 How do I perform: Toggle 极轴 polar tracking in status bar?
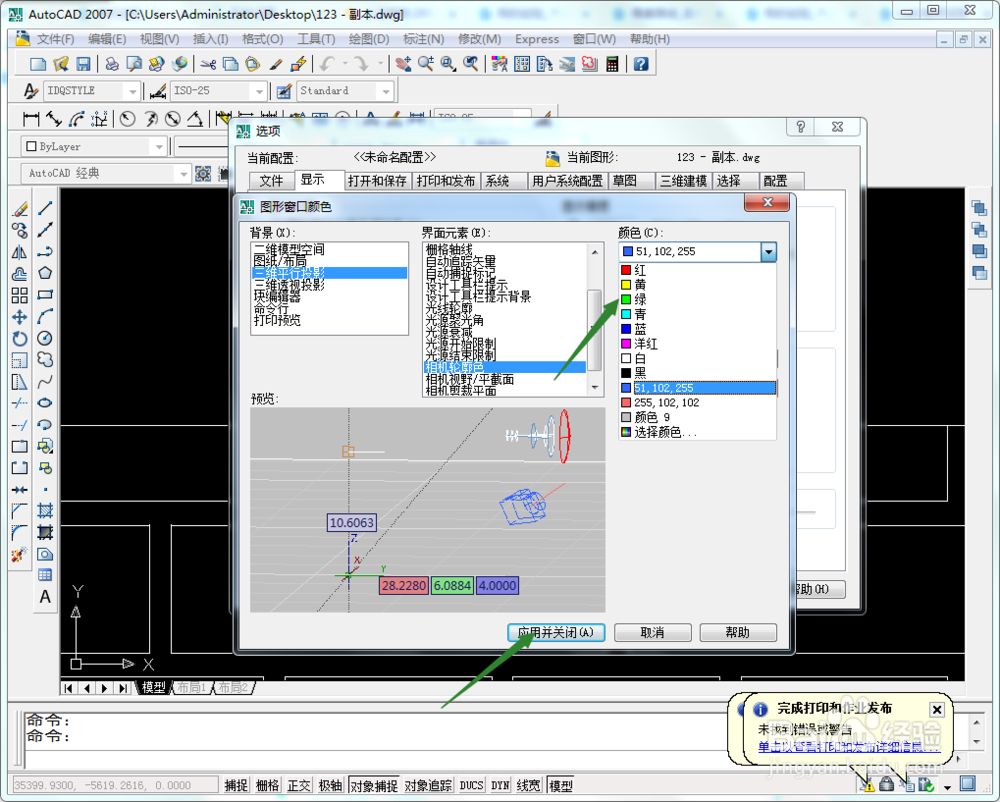click(x=330, y=785)
